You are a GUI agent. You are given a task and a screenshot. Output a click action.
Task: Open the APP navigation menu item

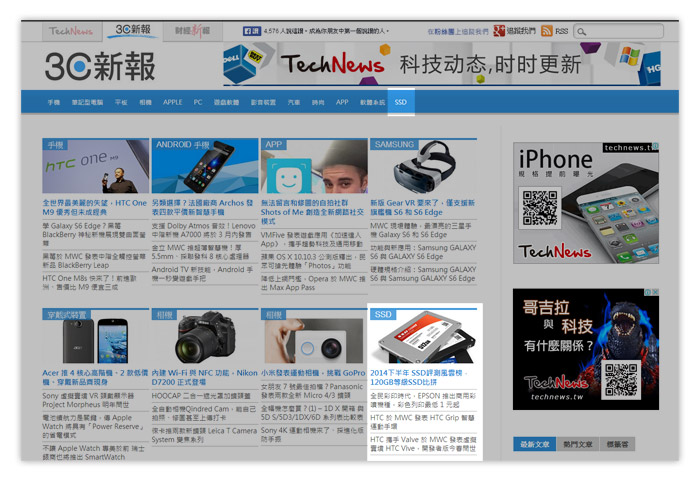pyautogui.click(x=342, y=102)
